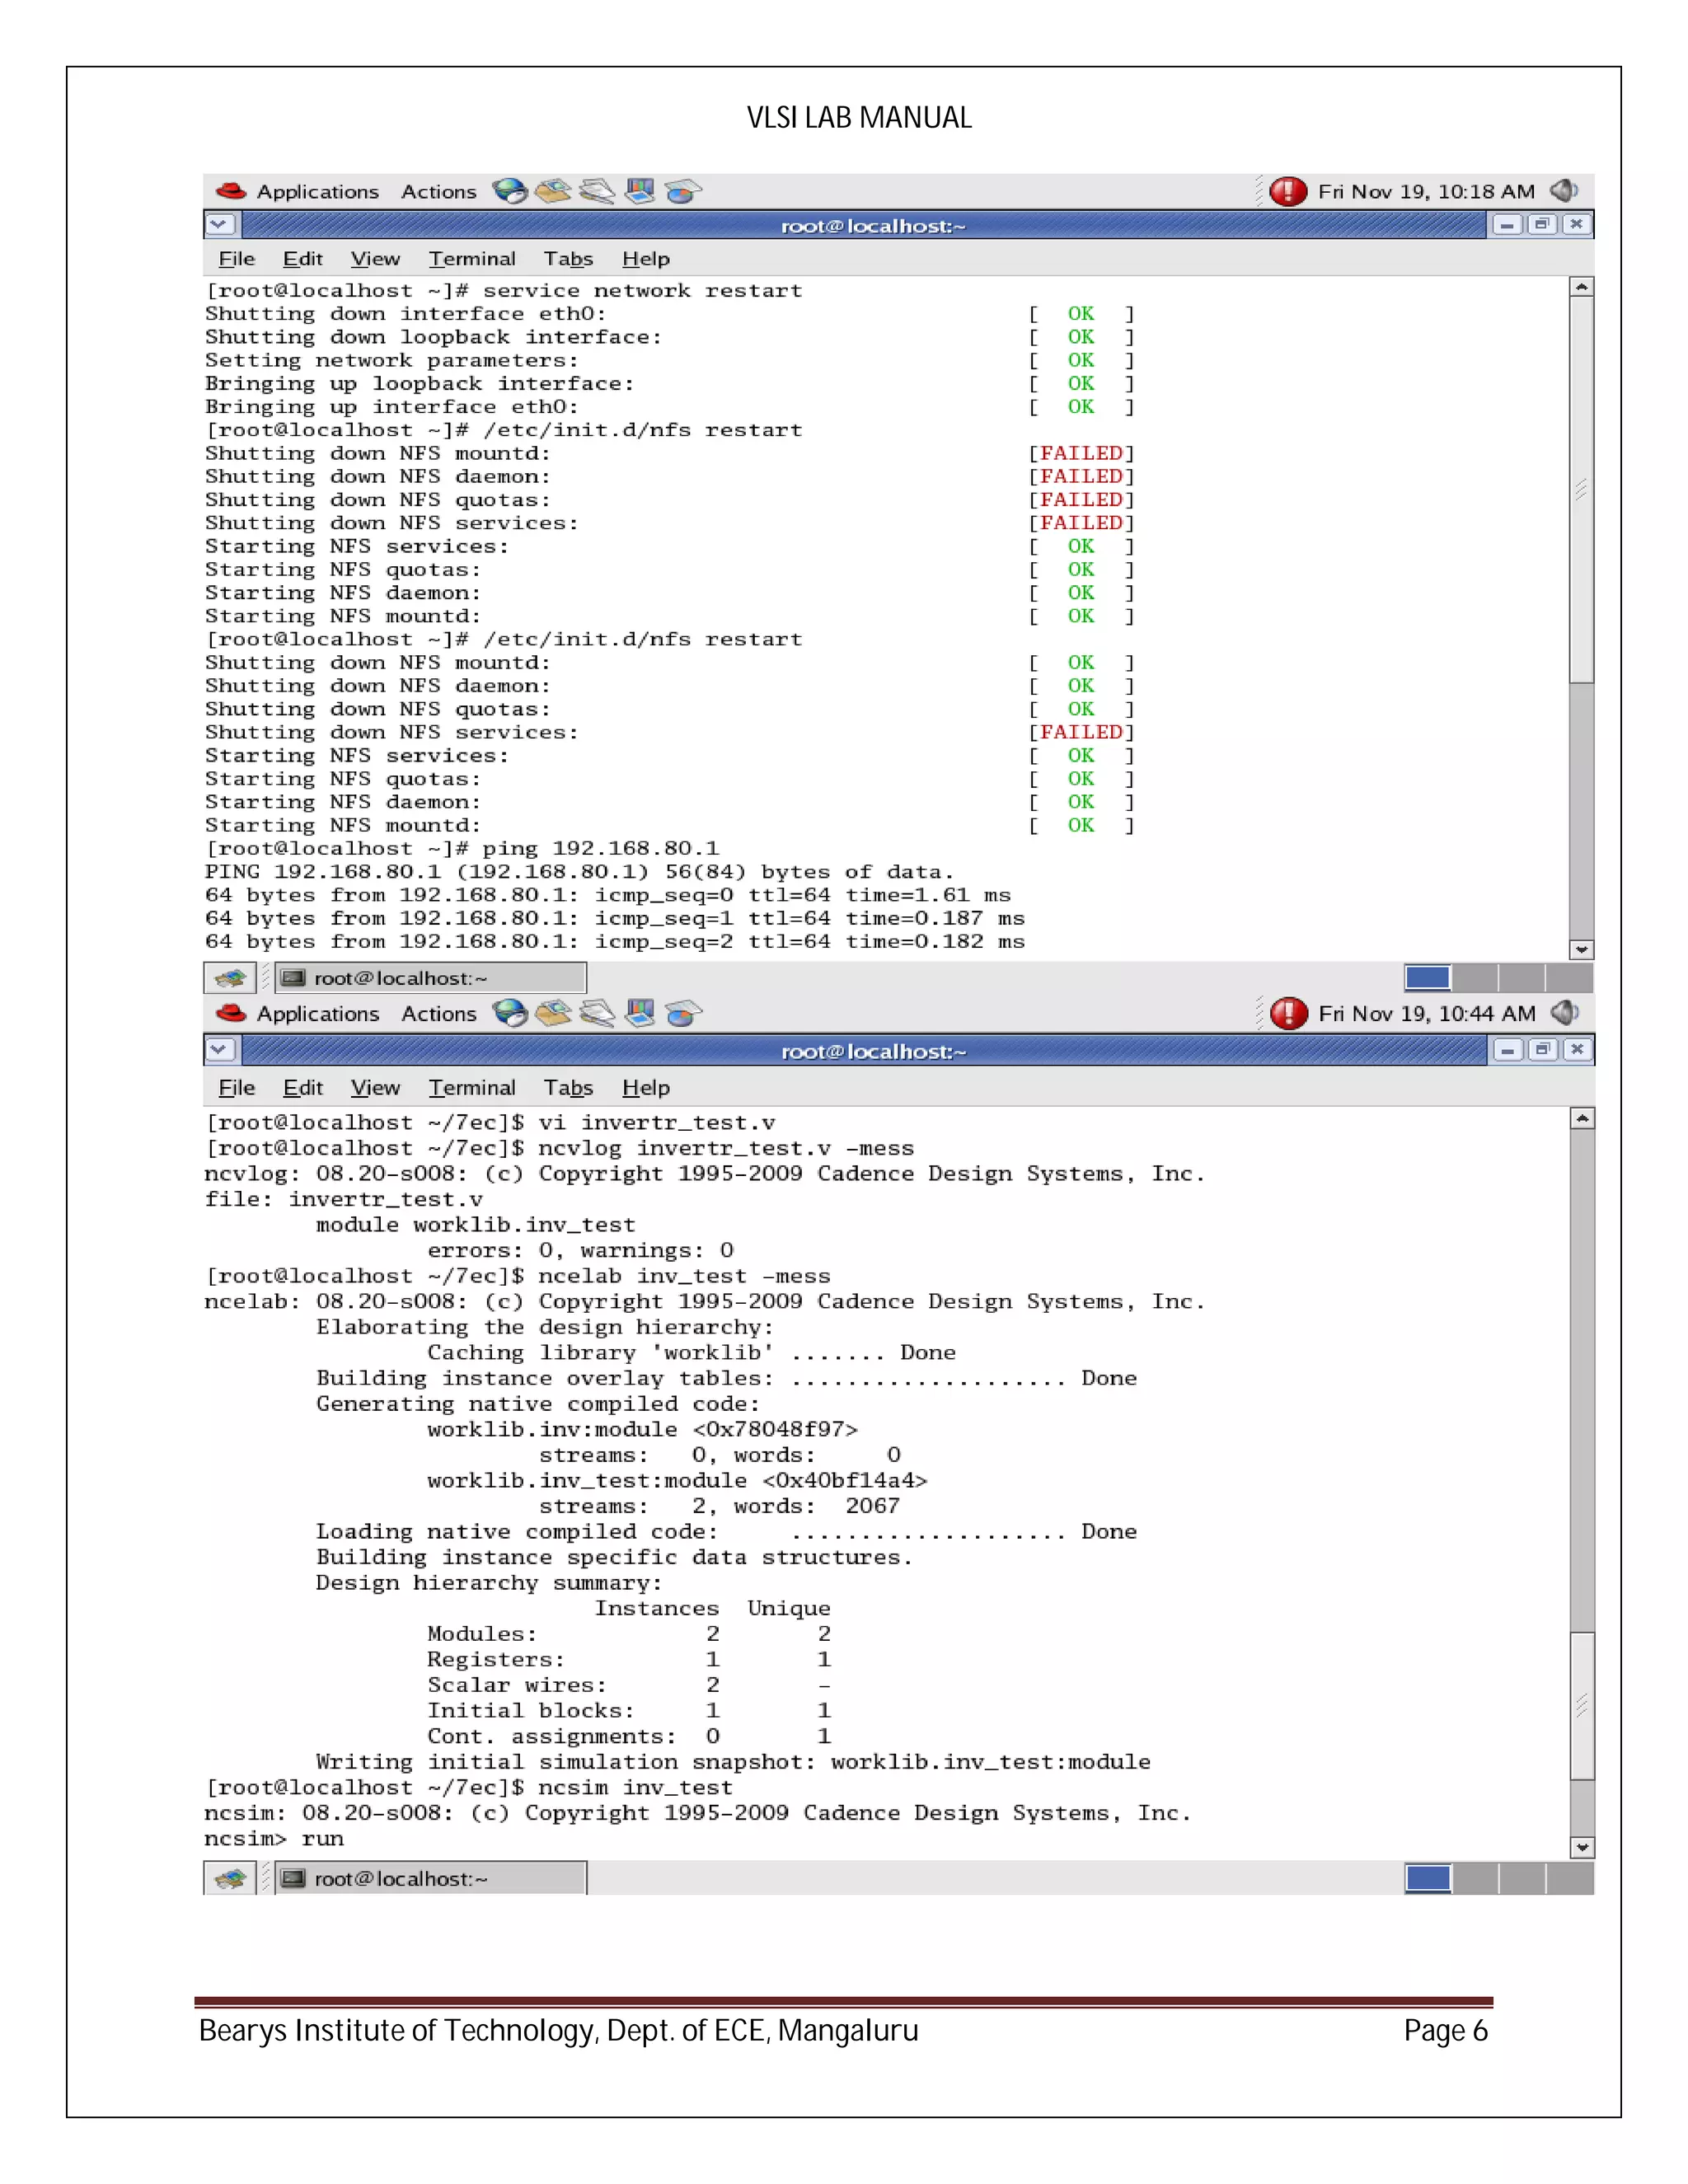Image resolution: width=1688 pixels, height=2184 pixels.
Task: Open the Tabs menu in lower terminal
Action: 568,1088
